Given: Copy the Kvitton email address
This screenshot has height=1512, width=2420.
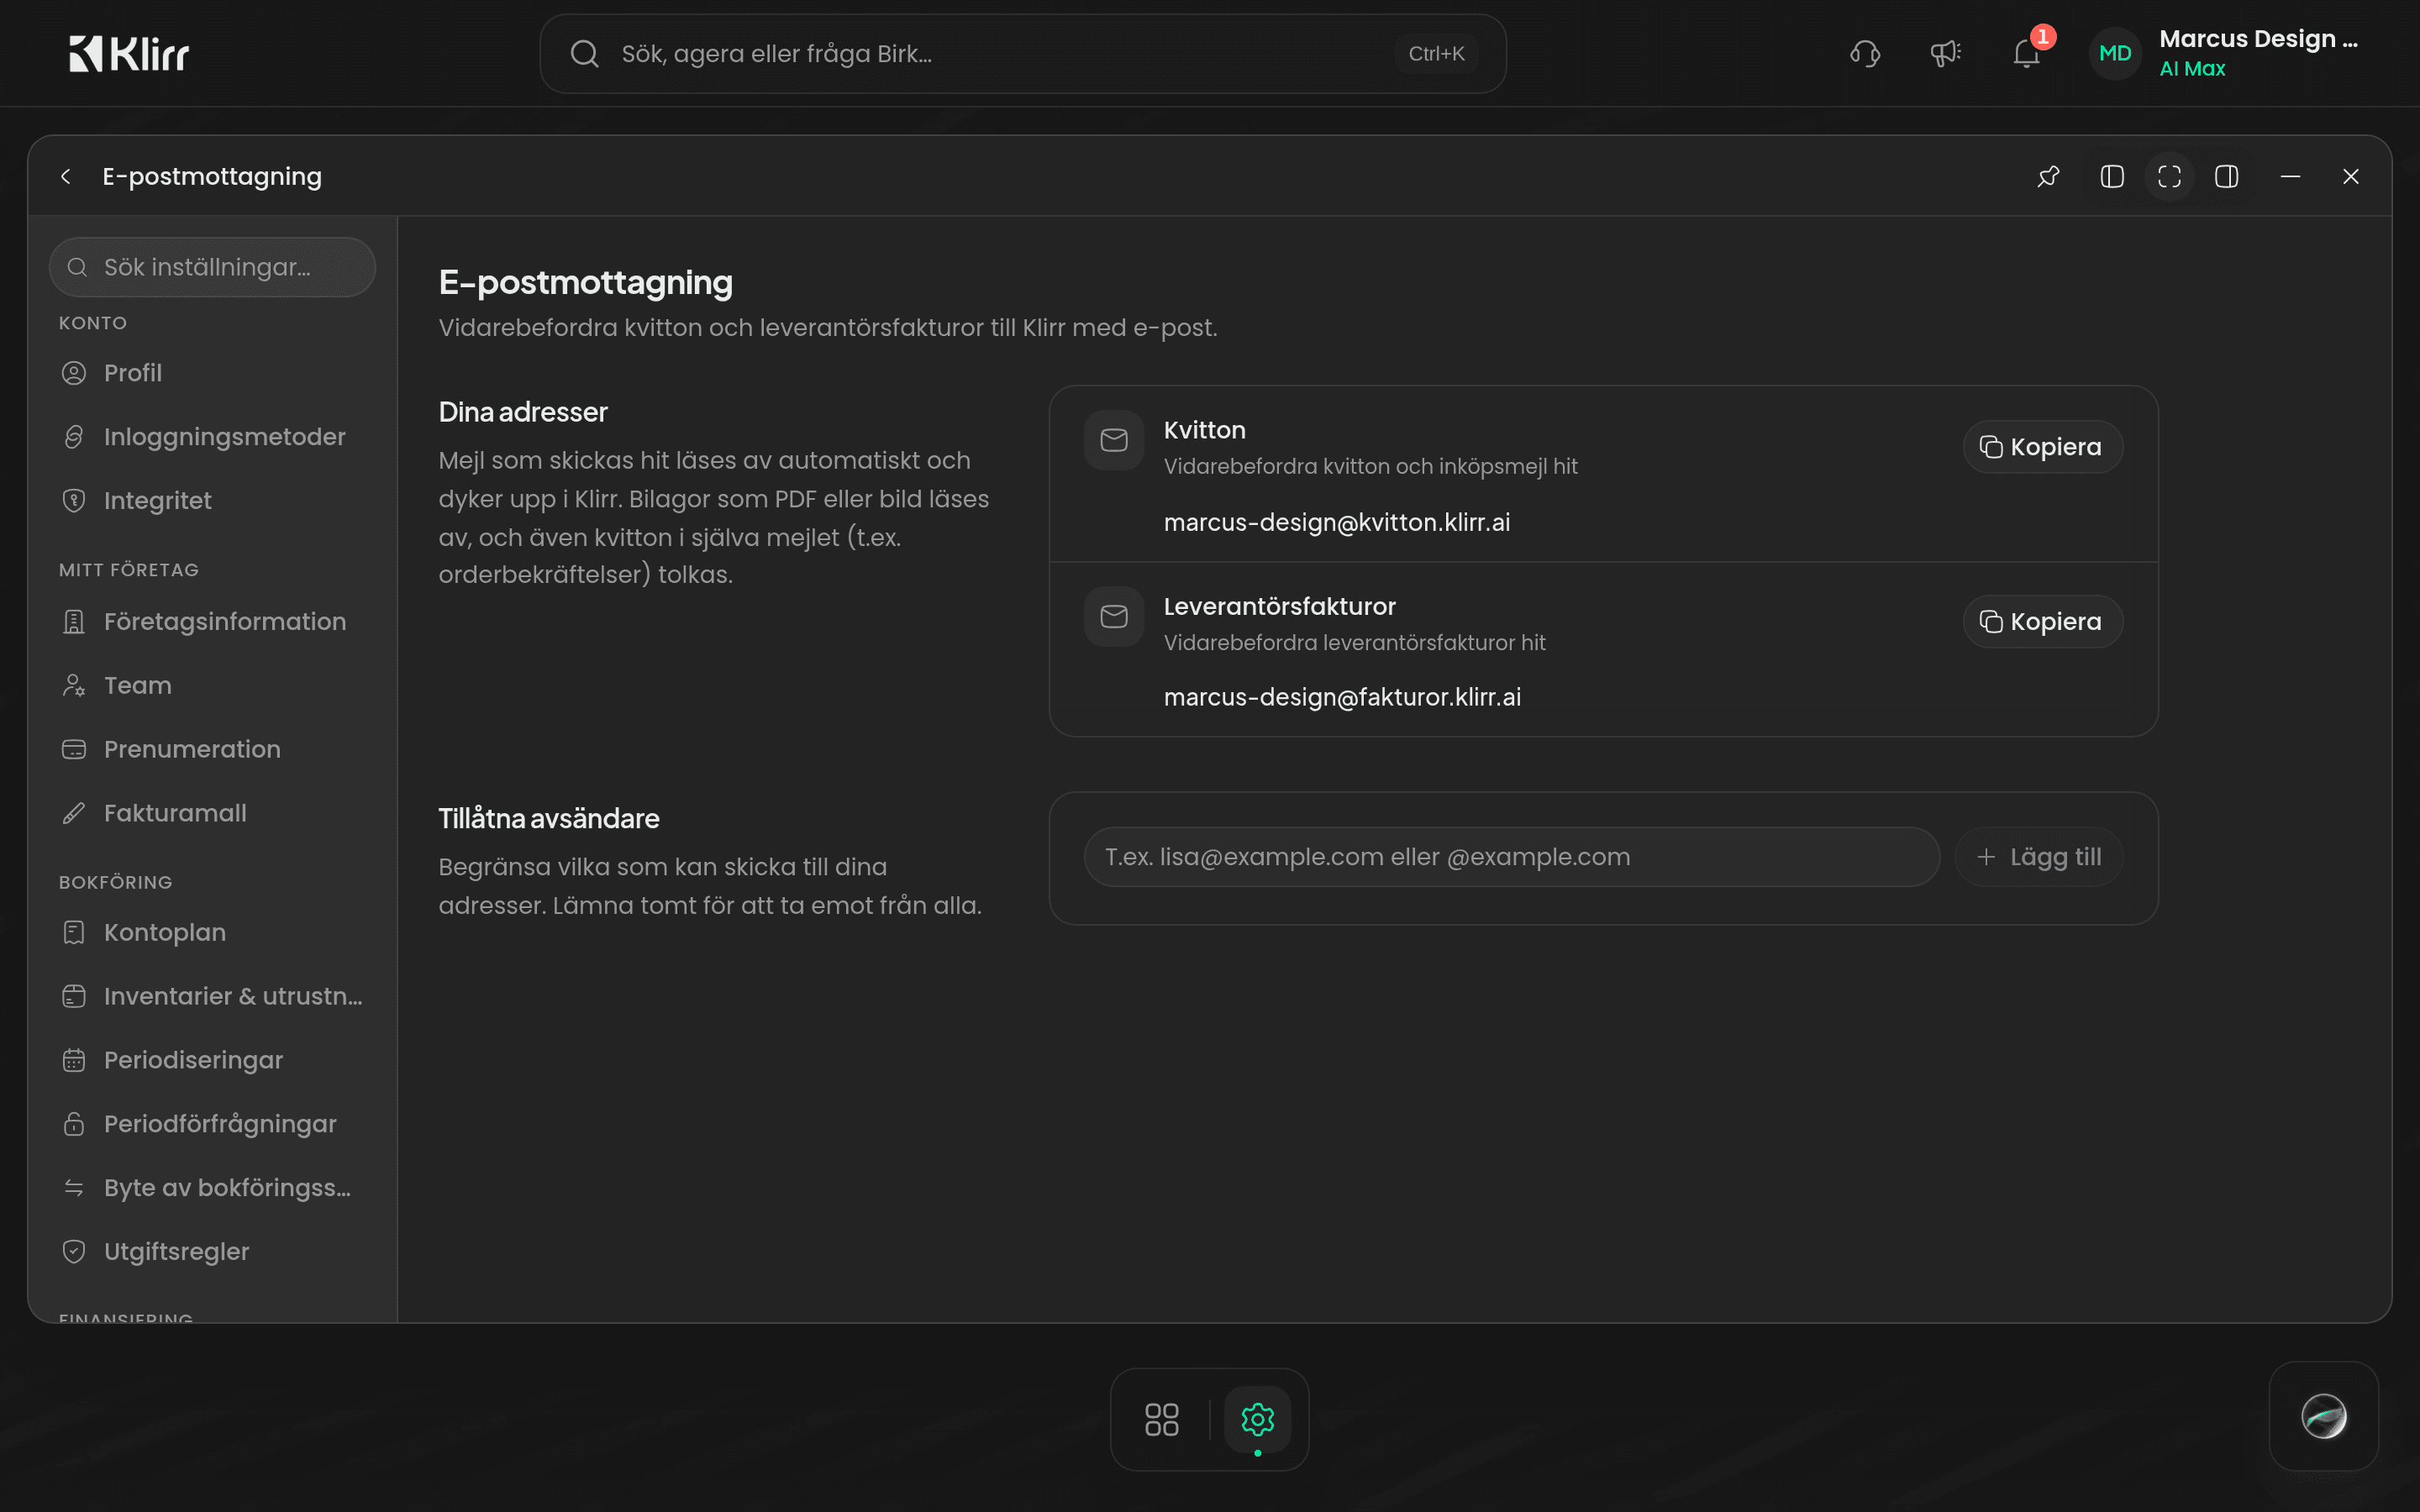Looking at the screenshot, I should point(2042,447).
